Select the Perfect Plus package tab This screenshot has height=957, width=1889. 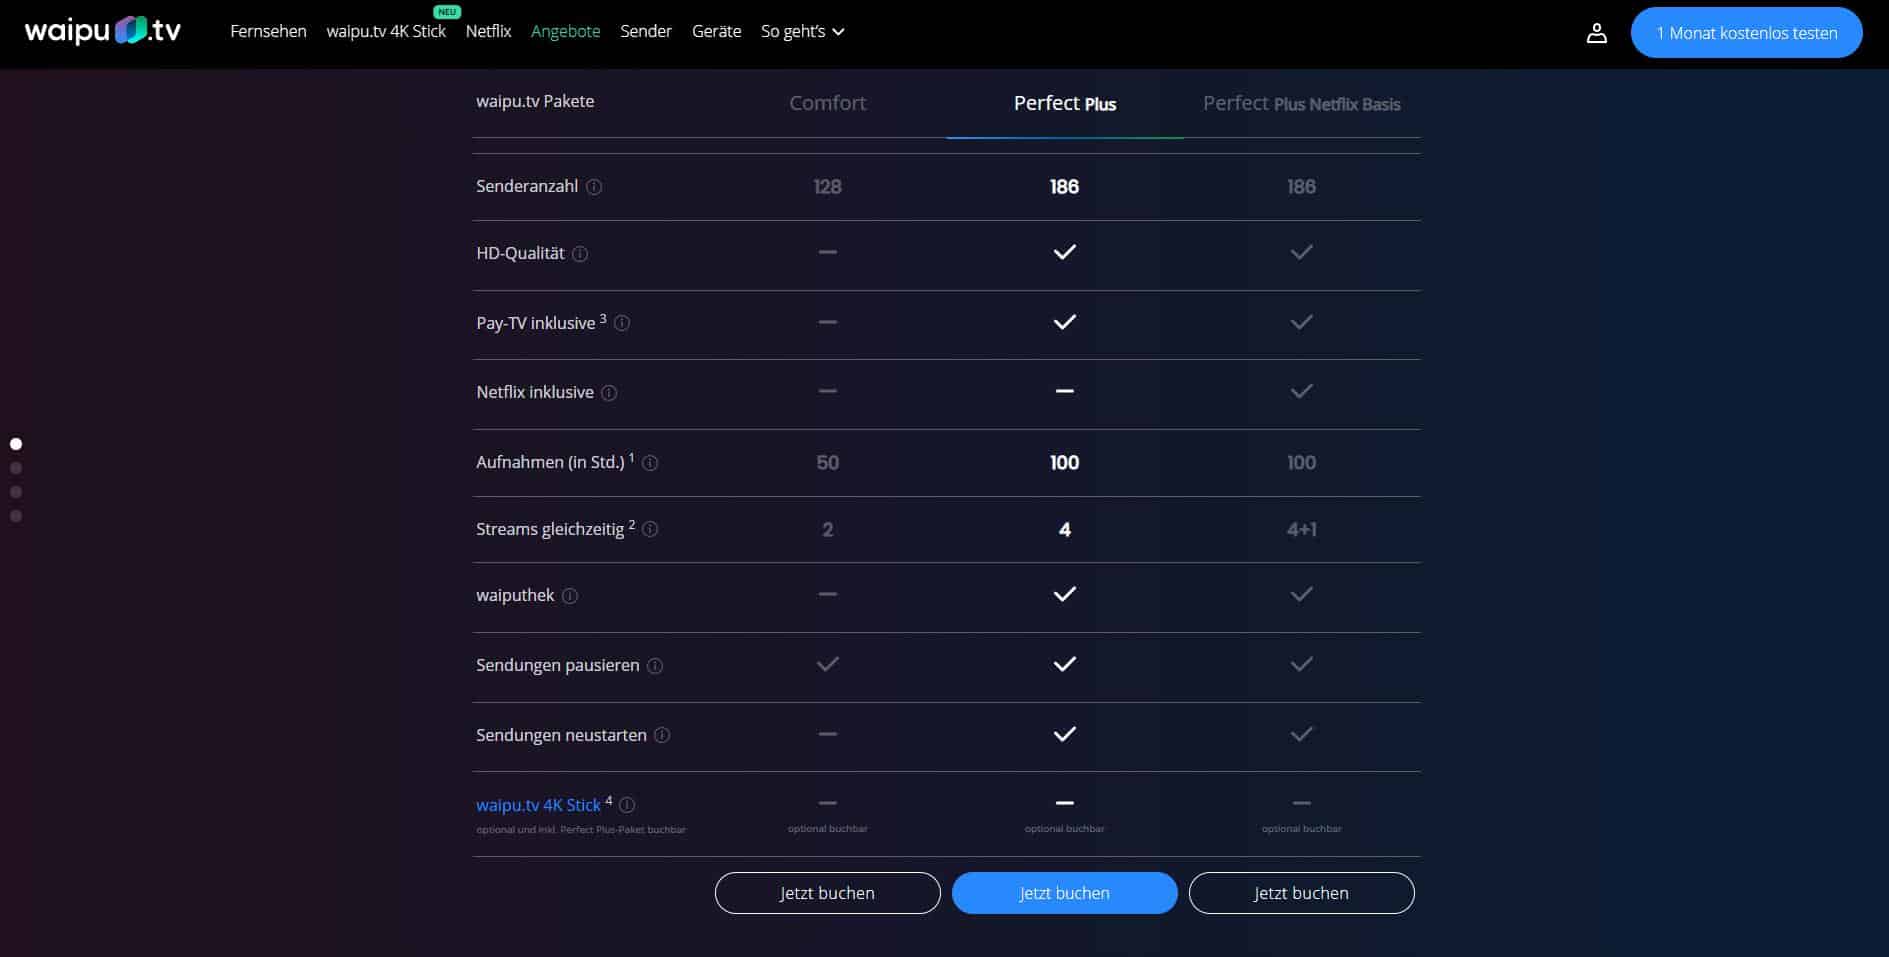pyautogui.click(x=1065, y=103)
